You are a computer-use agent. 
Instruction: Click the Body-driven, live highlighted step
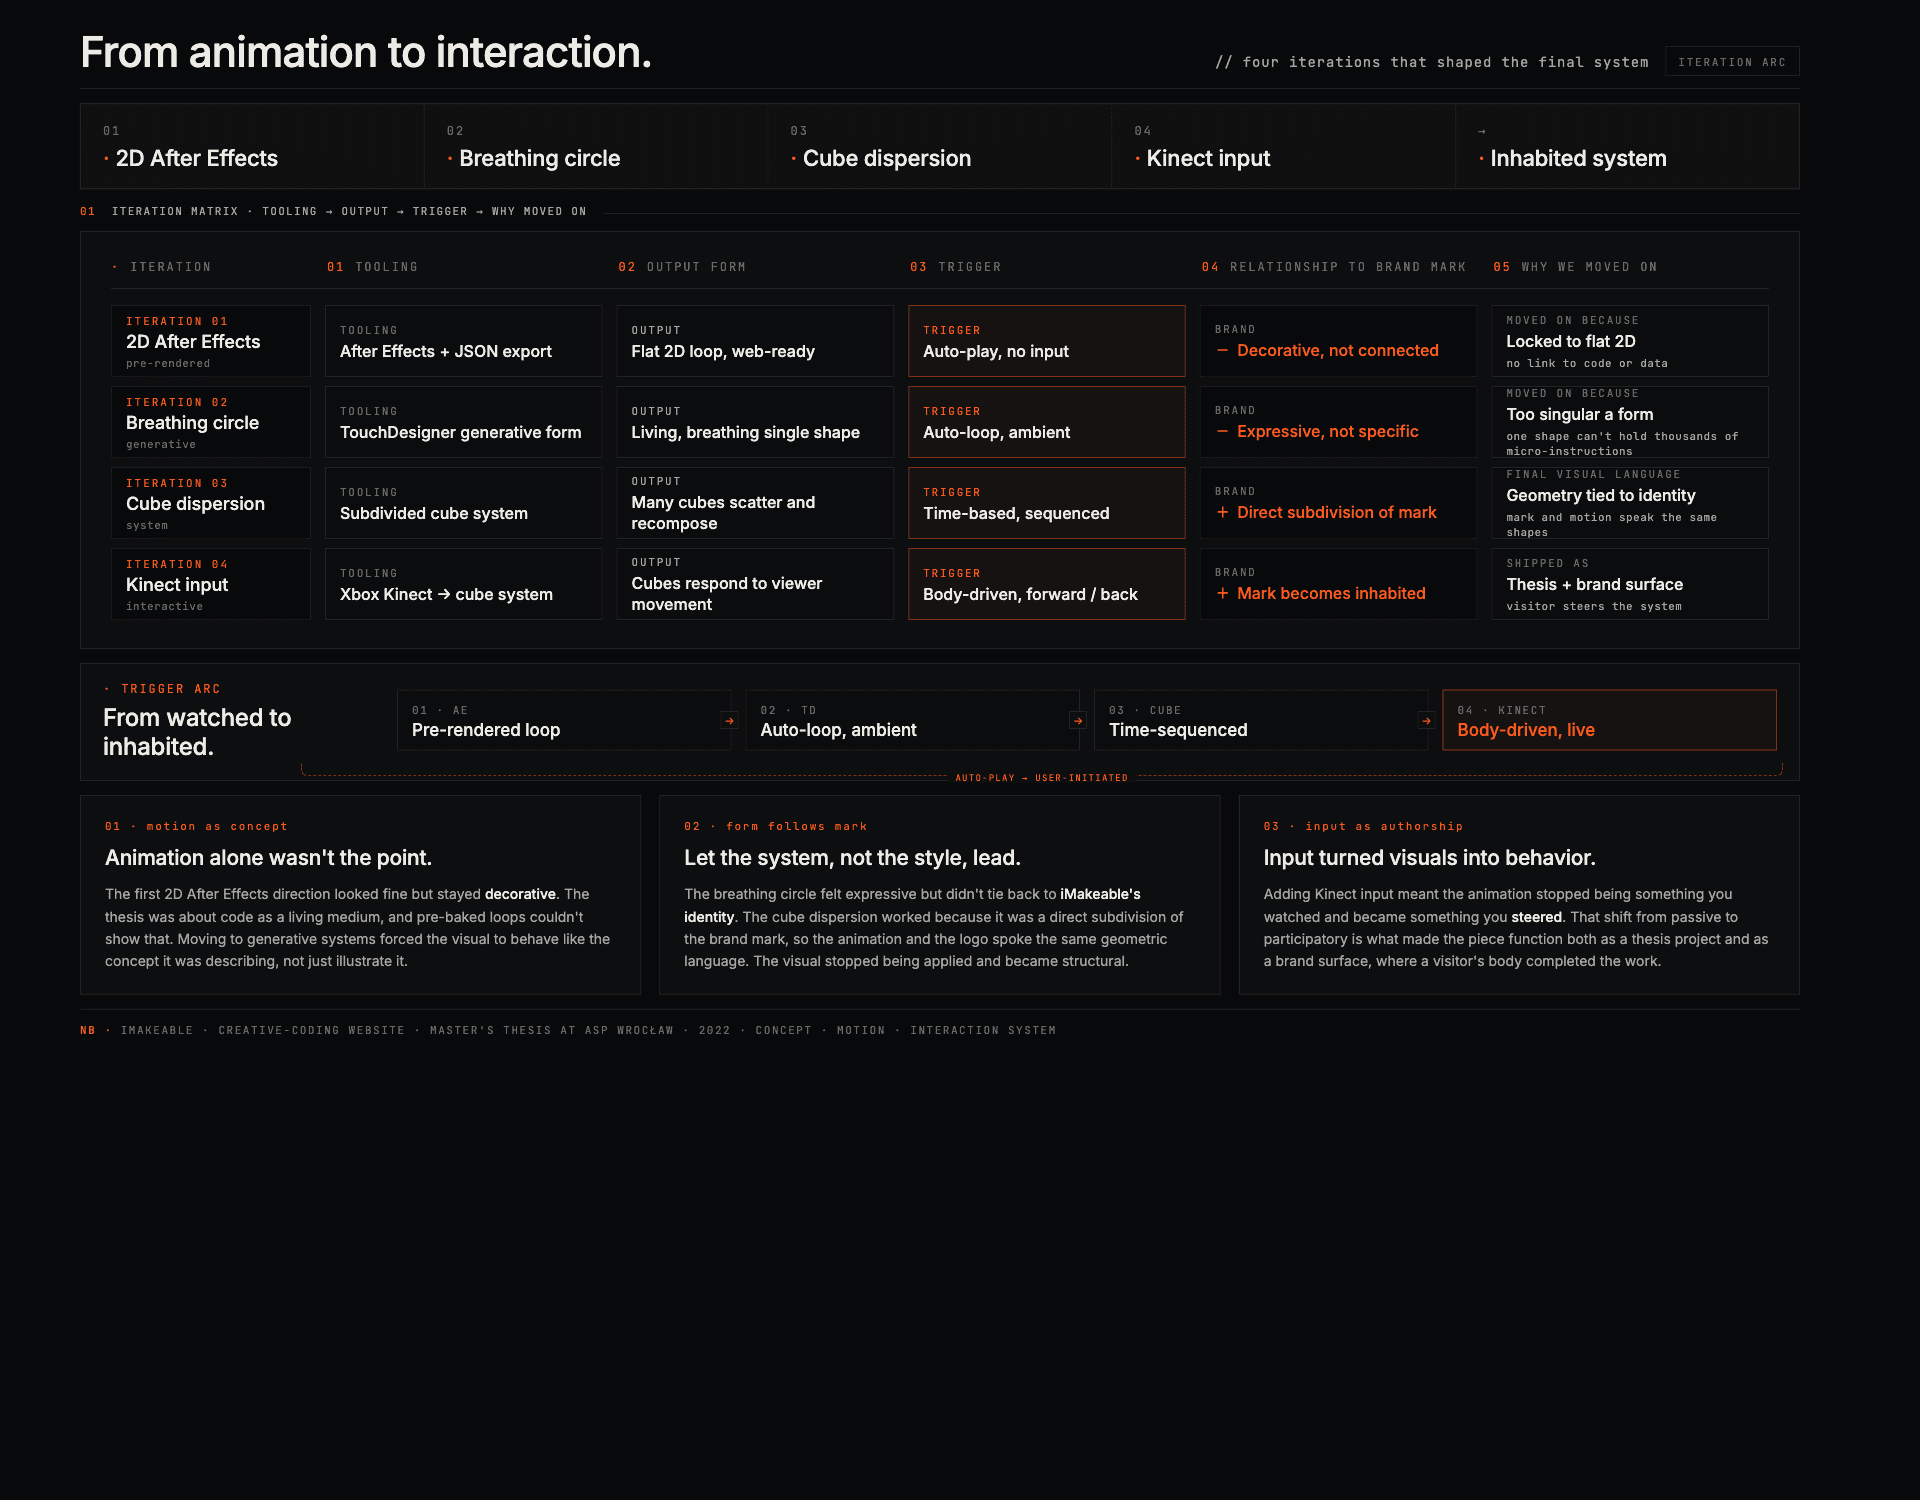coord(1608,720)
